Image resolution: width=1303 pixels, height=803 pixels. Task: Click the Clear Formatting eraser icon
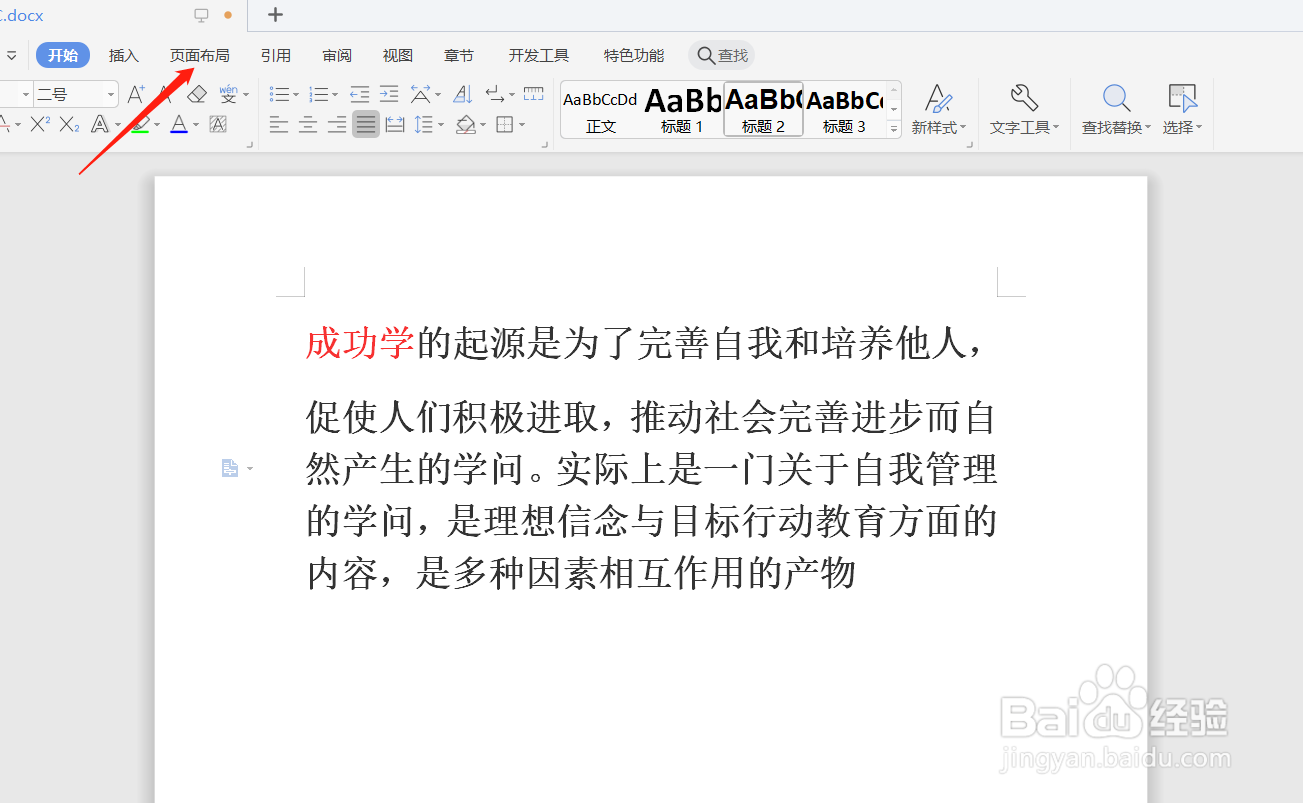coord(196,93)
